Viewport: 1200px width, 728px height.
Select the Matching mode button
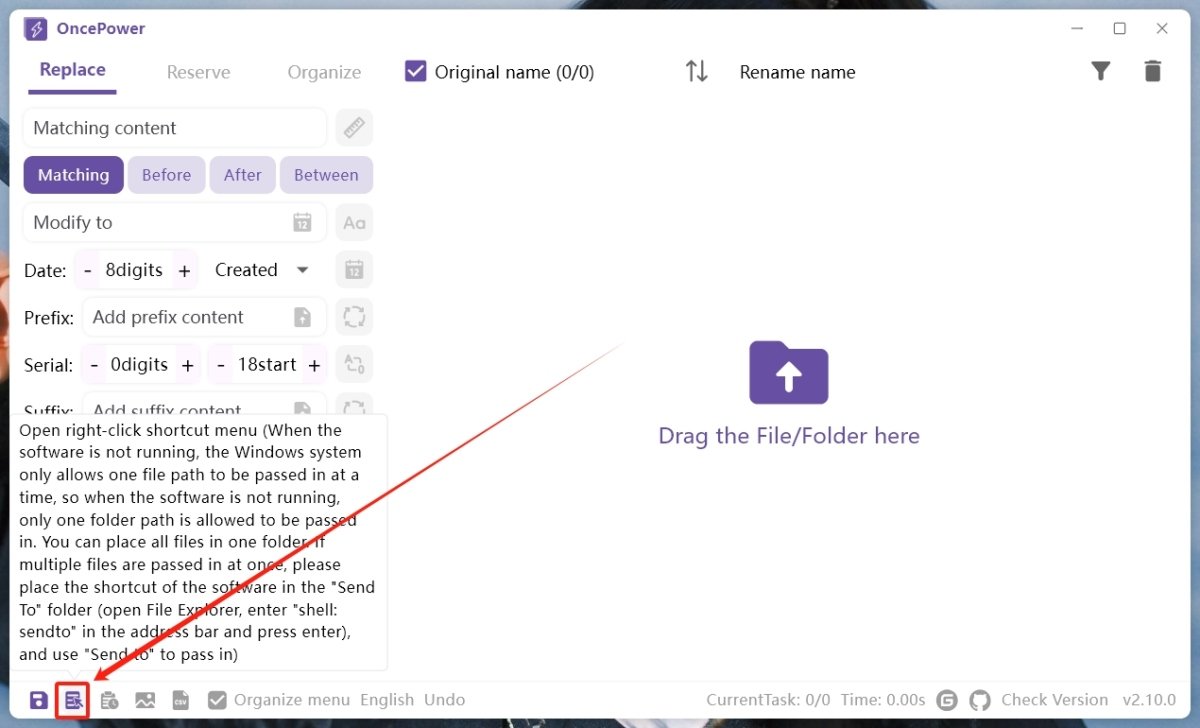74,175
